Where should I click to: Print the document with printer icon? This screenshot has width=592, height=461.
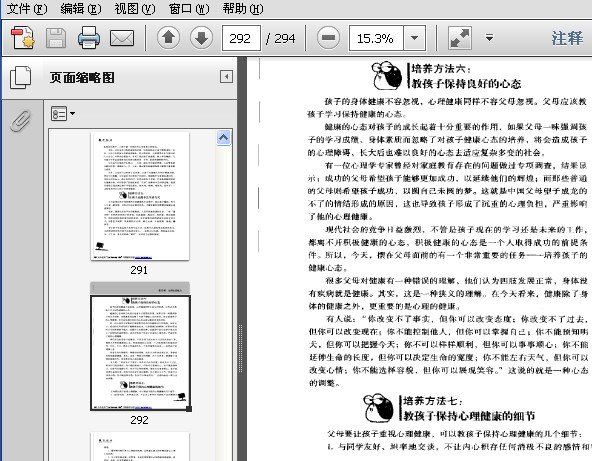89,38
